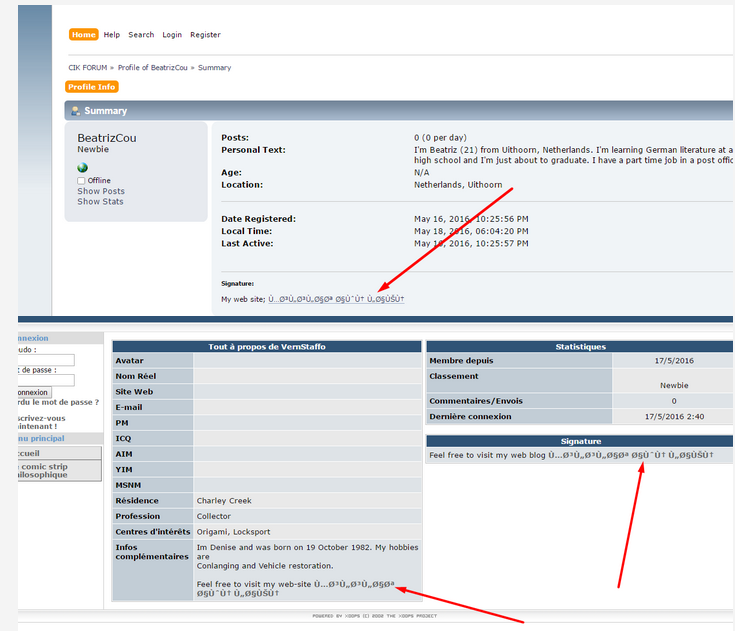This screenshot has width=735, height=631.
Task: Click the CIK FORUM breadcrumb link
Action: (x=87, y=68)
